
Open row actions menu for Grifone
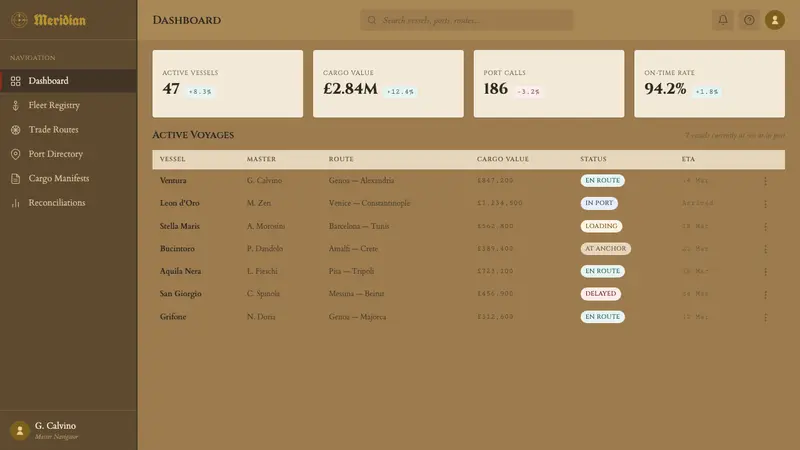[765, 317]
